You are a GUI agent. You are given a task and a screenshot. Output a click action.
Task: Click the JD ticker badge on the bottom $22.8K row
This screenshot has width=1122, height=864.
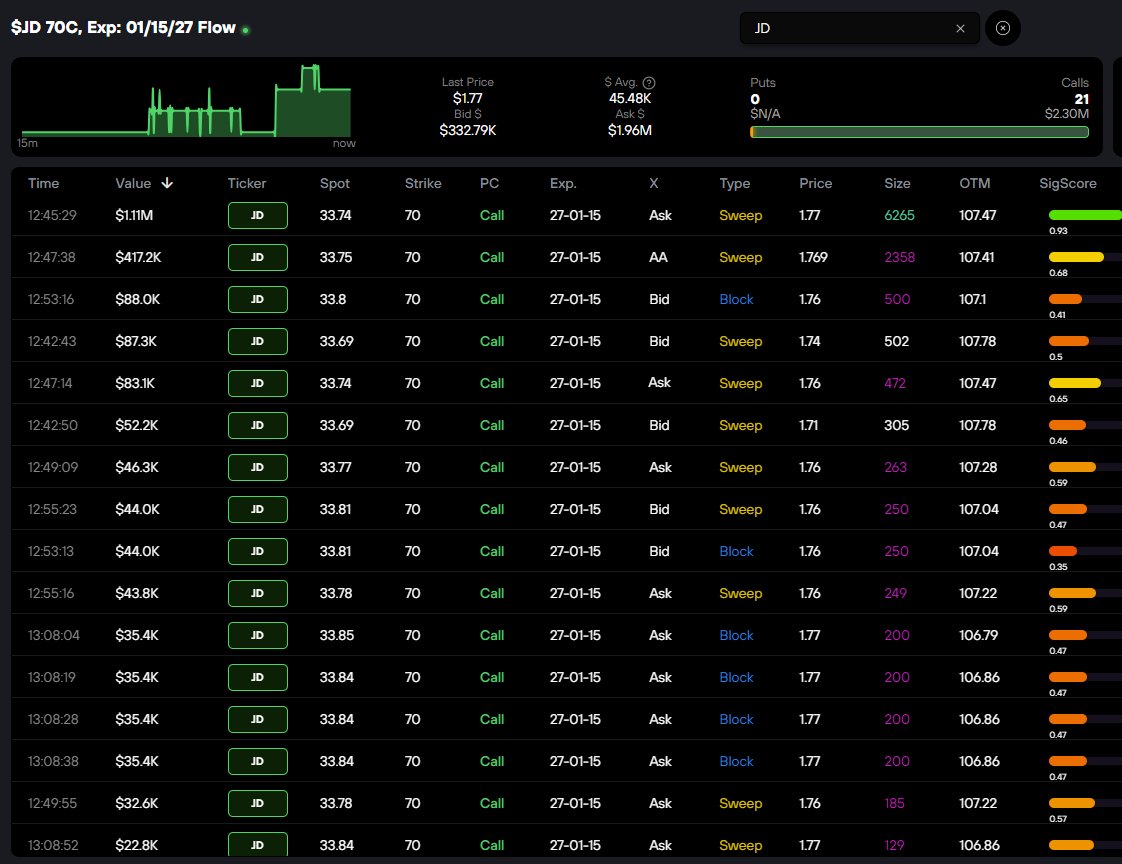click(257, 845)
